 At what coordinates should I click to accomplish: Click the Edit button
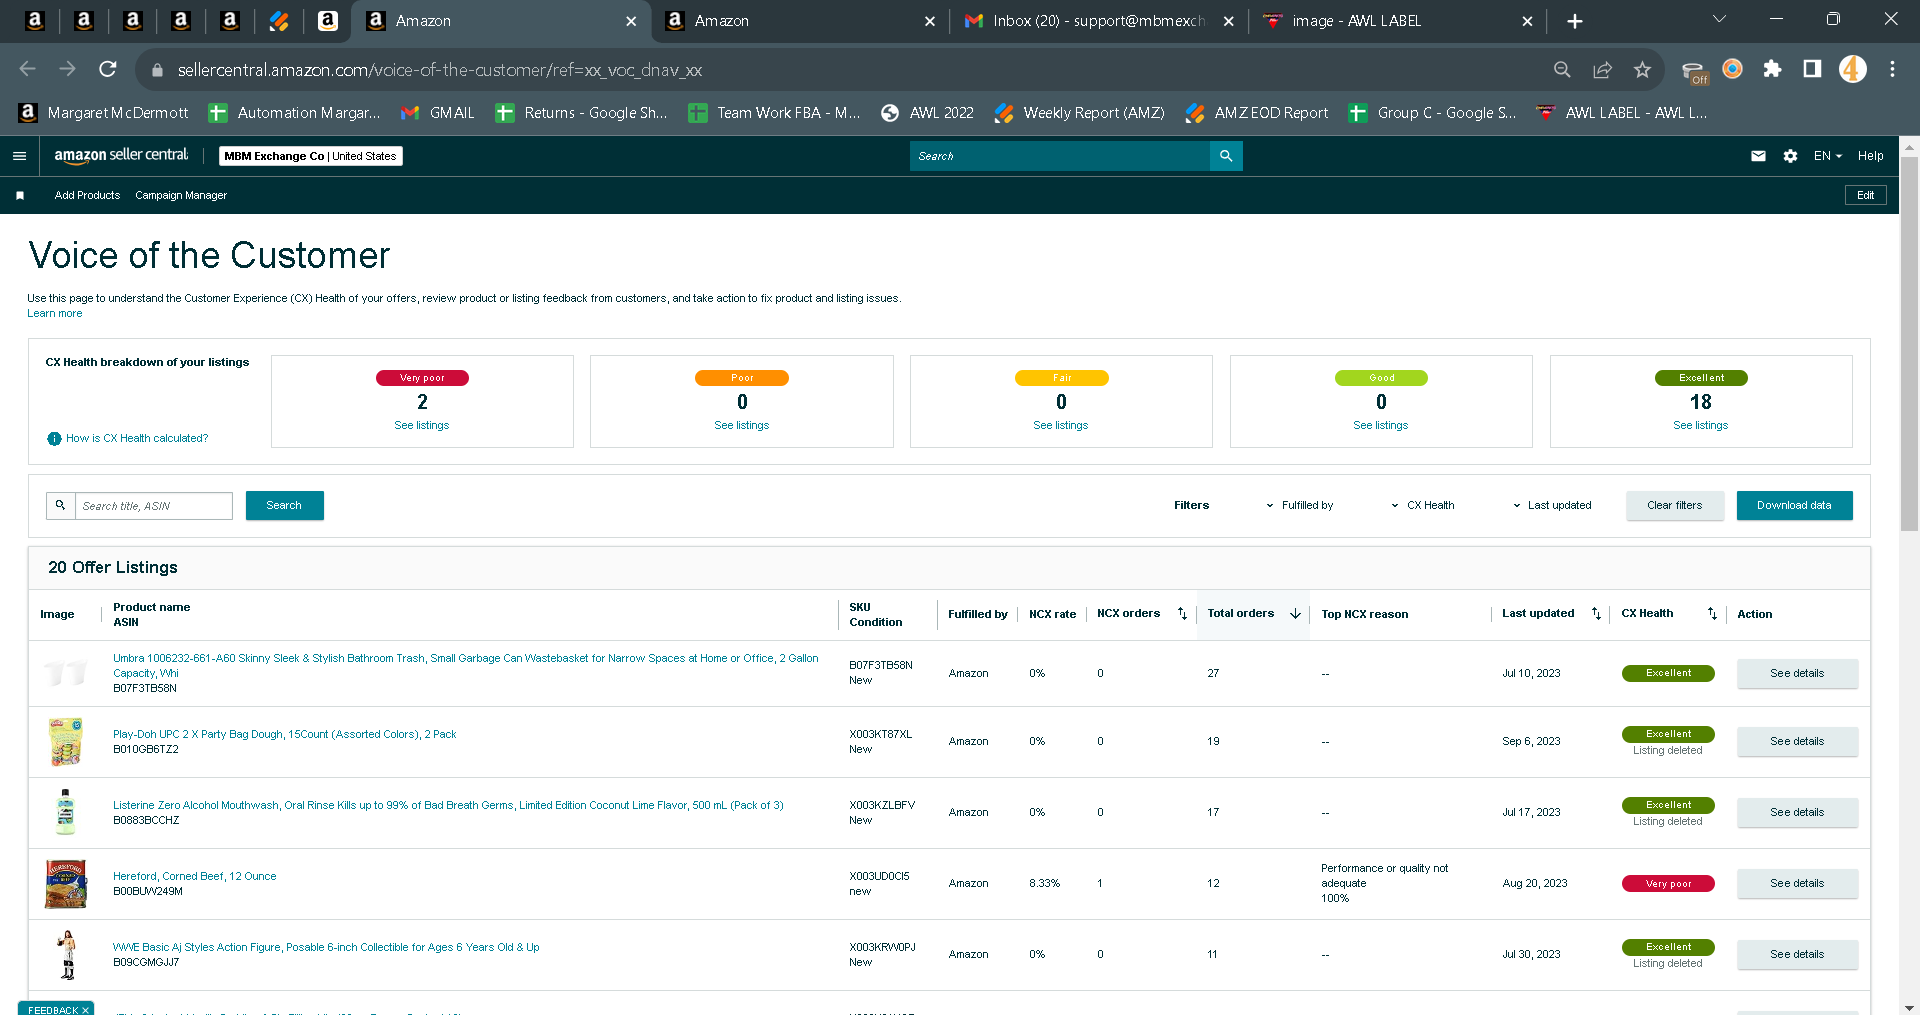click(x=1865, y=195)
